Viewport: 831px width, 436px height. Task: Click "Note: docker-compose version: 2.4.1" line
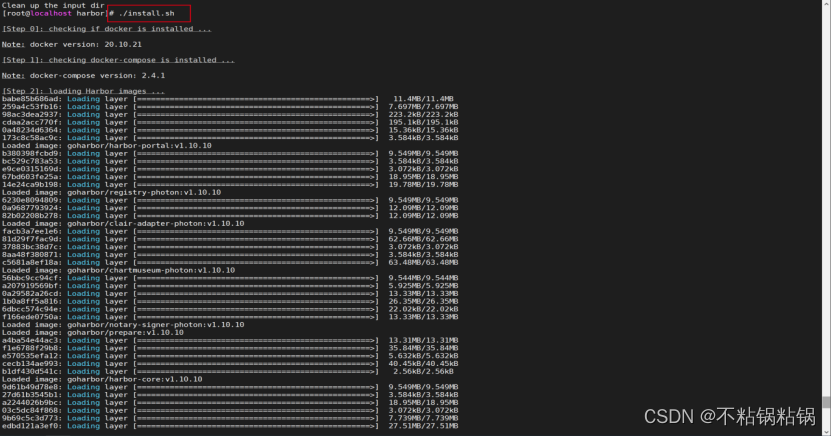tap(83, 76)
